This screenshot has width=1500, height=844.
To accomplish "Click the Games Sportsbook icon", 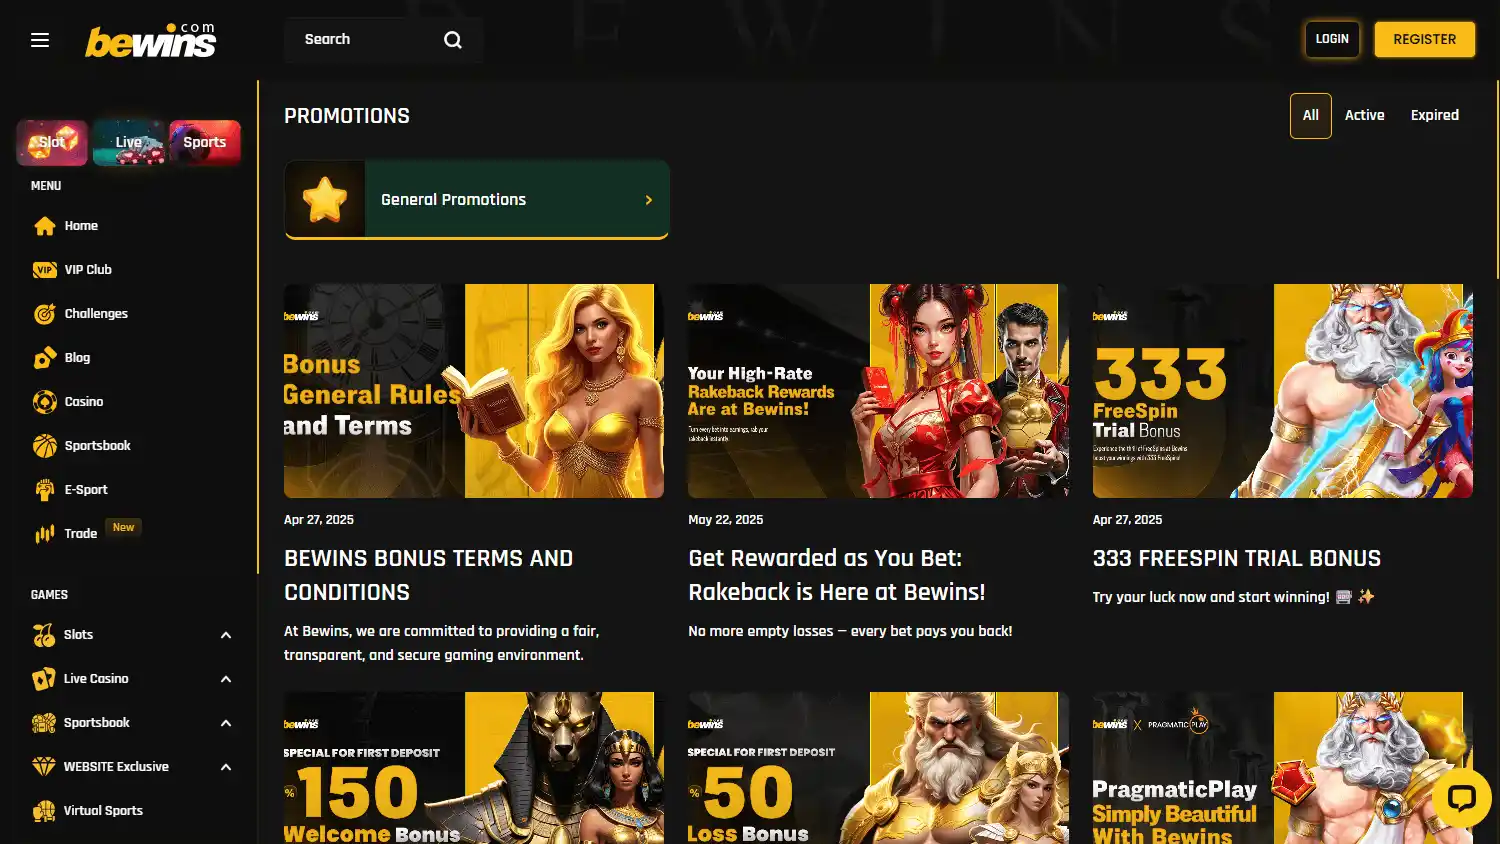I will 44,723.
